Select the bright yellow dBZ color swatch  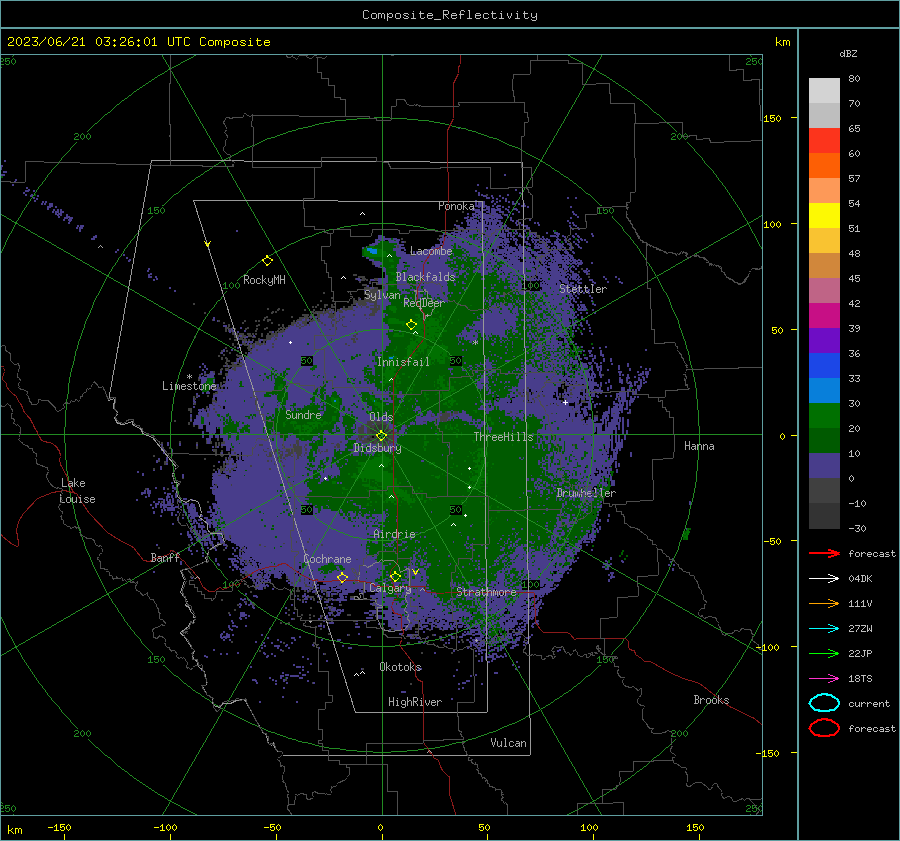point(824,216)
